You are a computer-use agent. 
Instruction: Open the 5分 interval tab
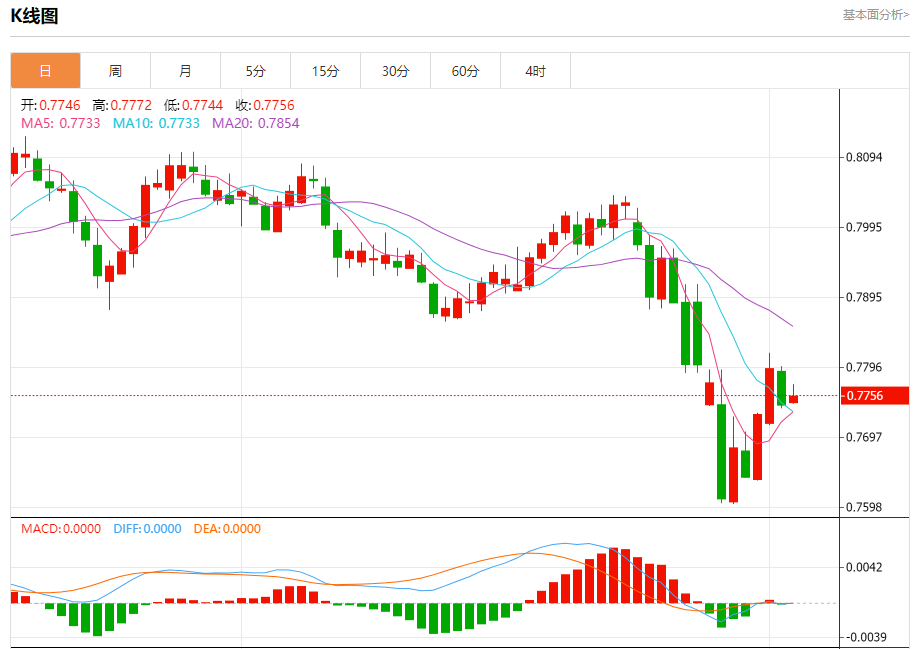point(255,71)
